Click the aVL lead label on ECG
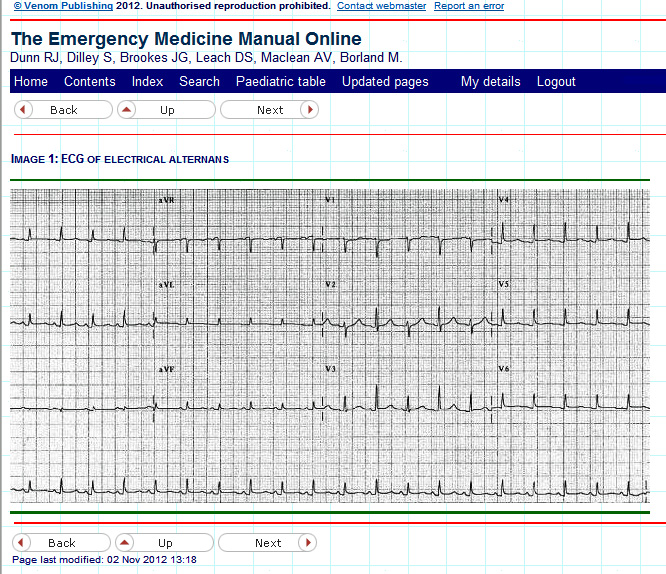 pos(166,285)
